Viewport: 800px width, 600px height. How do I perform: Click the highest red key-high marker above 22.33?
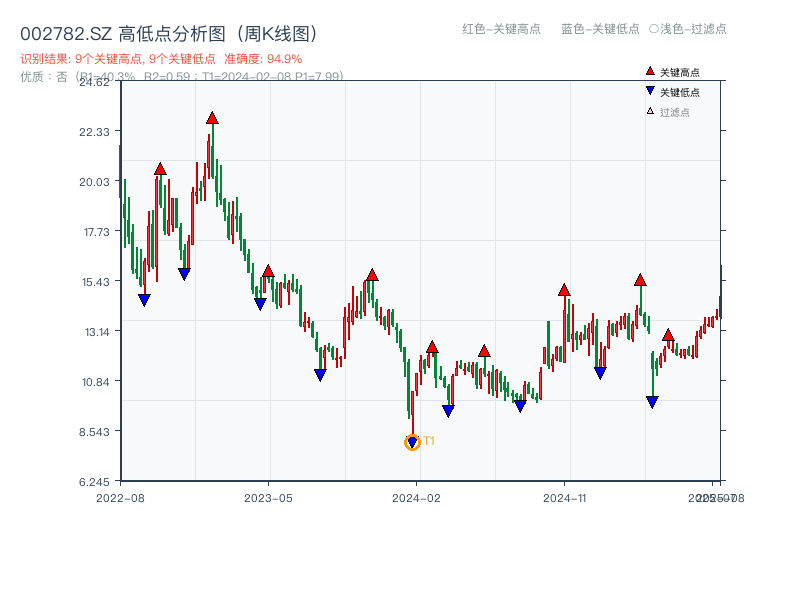[x=212, y=118]
